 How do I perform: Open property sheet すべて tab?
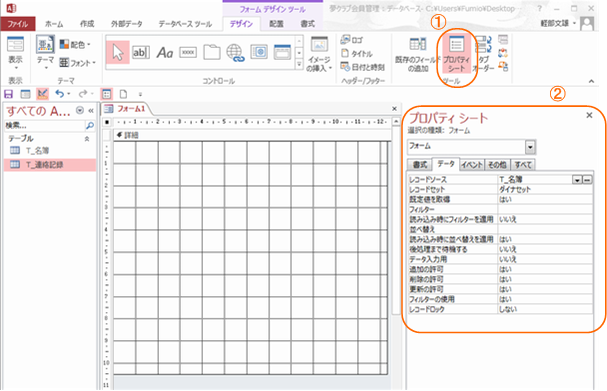[523, 165]
